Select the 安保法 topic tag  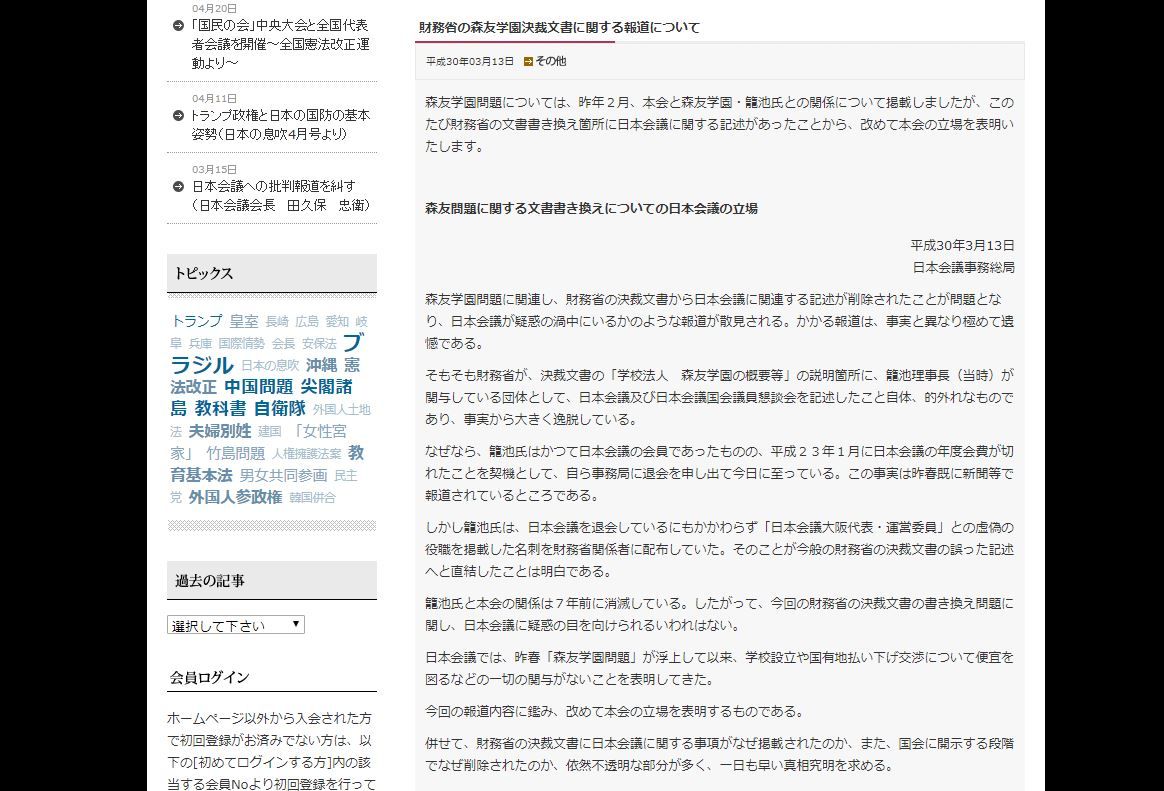pos(318,344)
